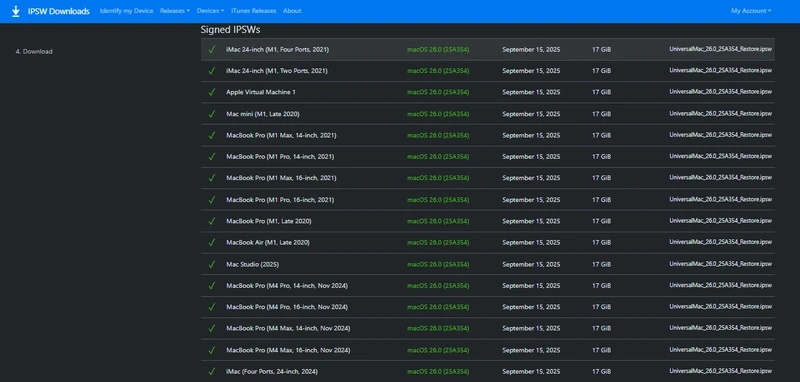Click checkmark for MacBook Pro M4 Max 14-inch

212,328
